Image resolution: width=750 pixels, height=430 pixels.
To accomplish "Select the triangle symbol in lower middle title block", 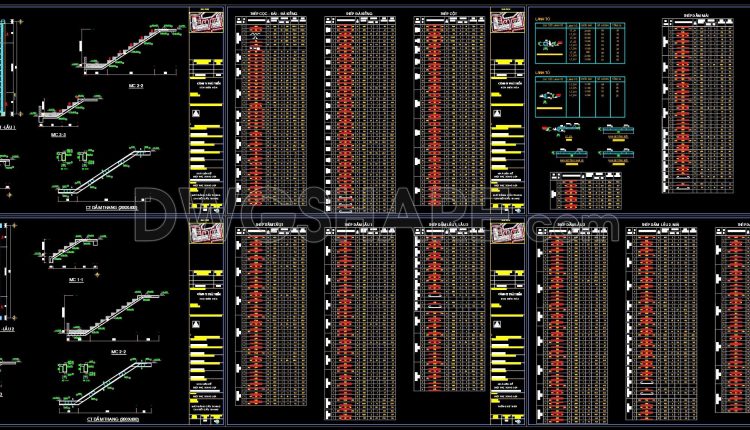I will coord(497,324).
